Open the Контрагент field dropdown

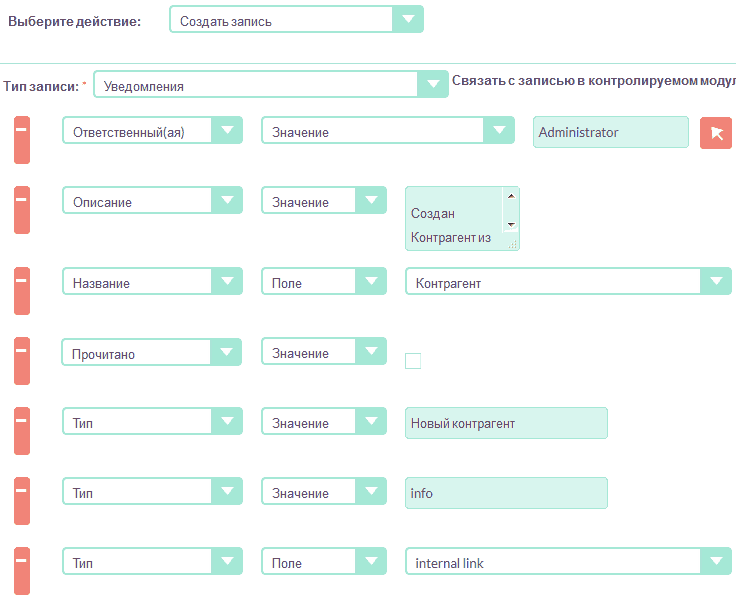[567, 282]
